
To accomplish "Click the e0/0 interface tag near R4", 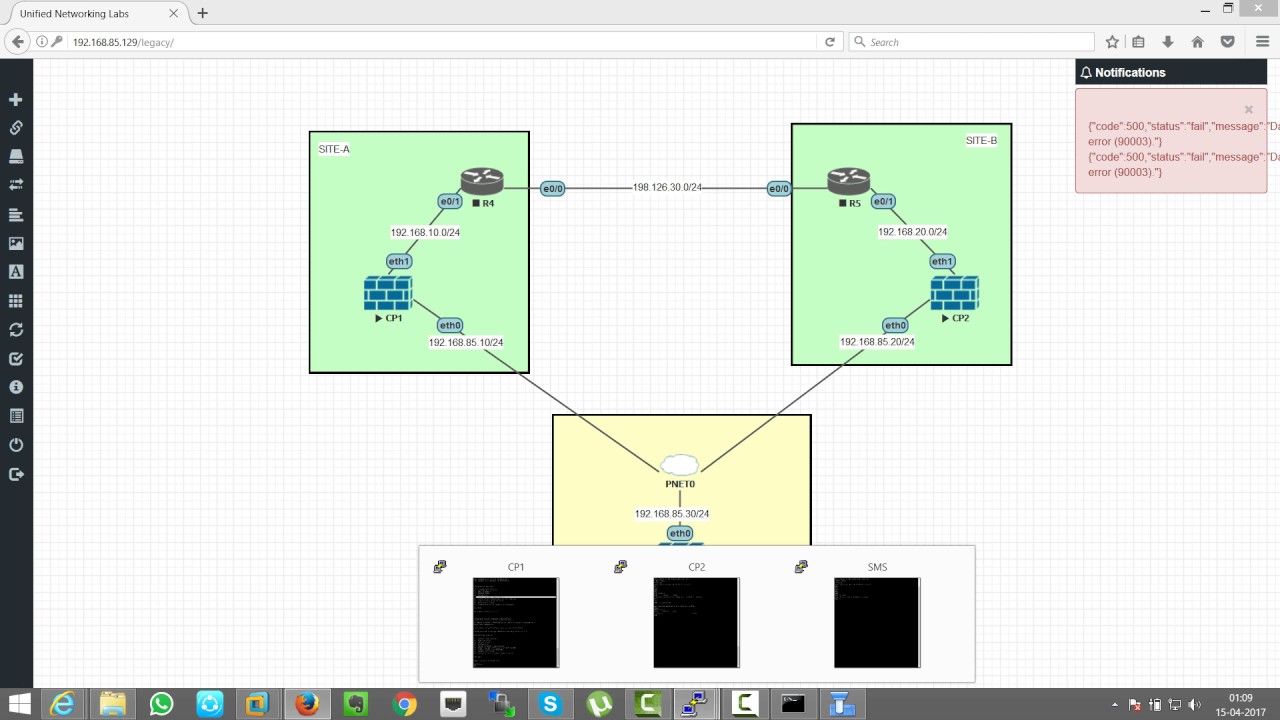I will point(553,188).
